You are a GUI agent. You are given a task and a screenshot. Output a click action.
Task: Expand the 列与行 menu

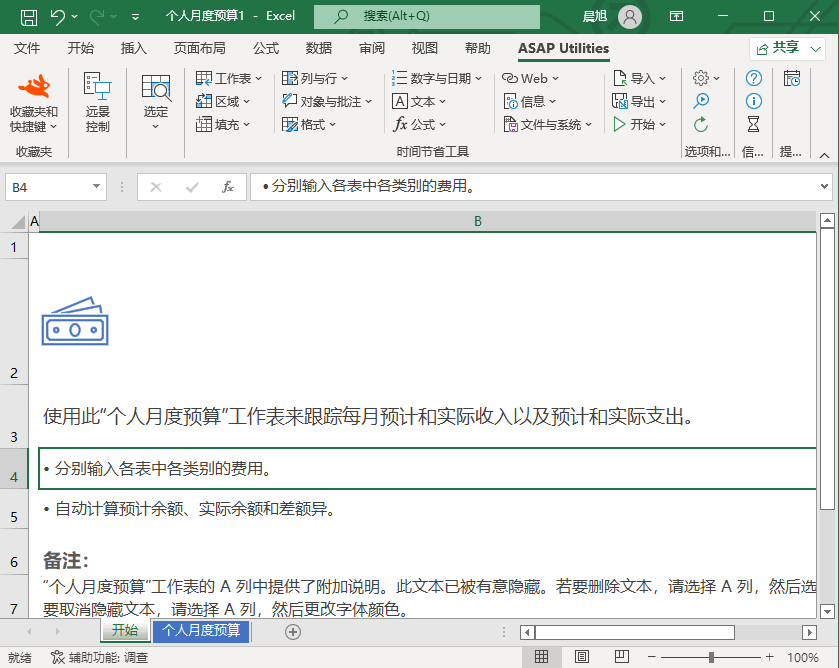tap(315, 79)
